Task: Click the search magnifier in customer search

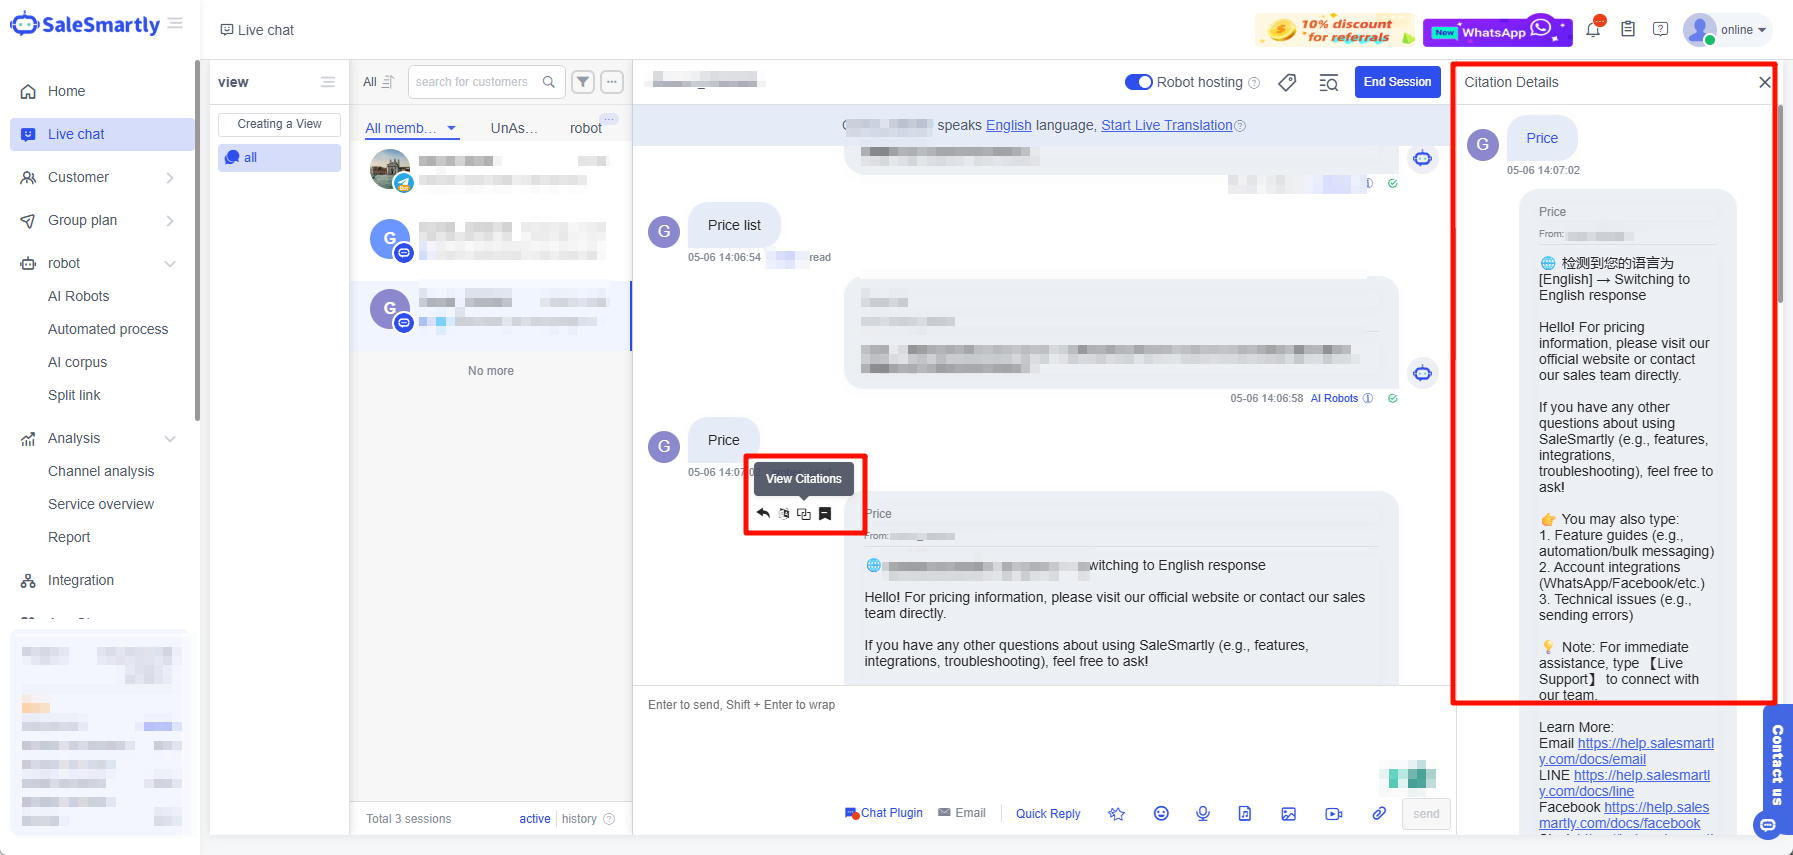Action: [549, 82]
